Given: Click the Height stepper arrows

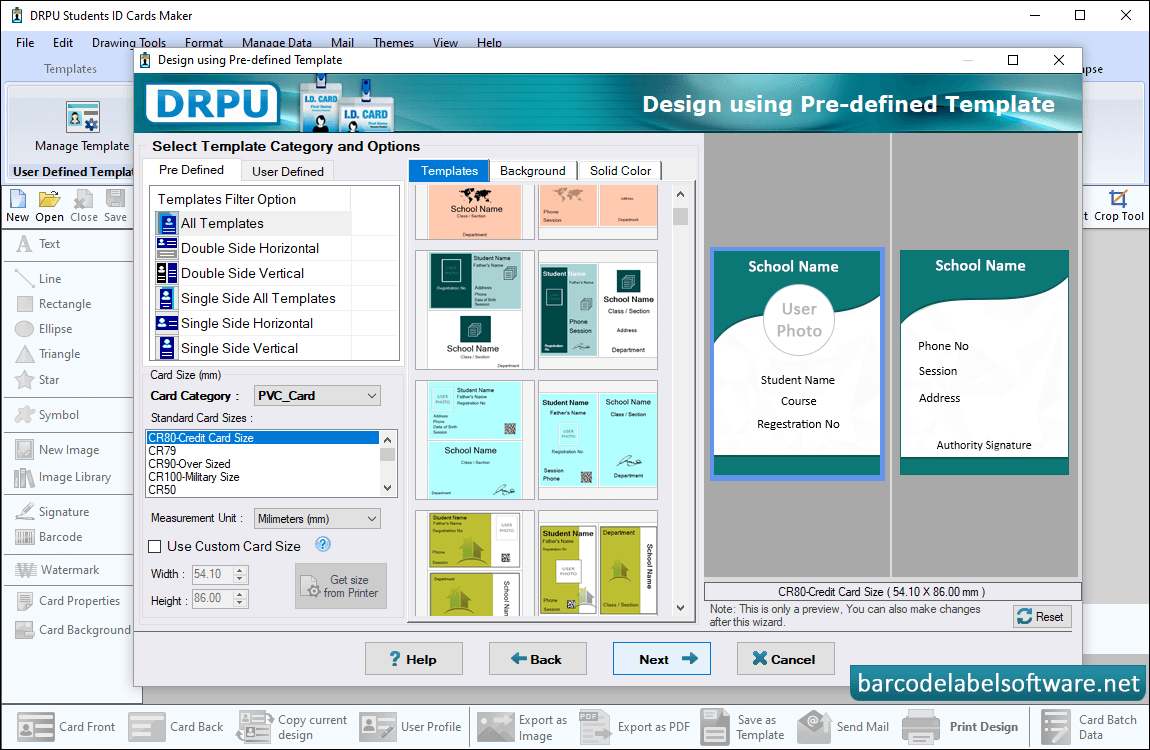Looking at the screenshot, I should 240,599.
